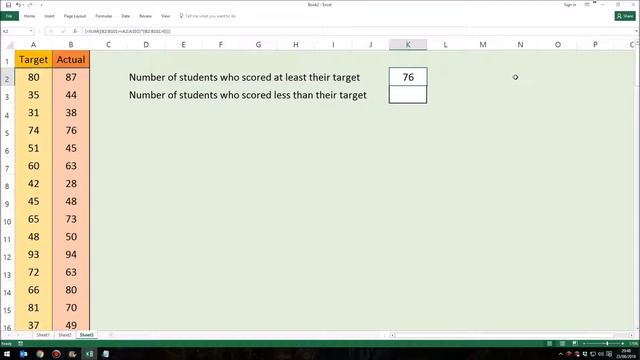Click 'Number of students who scored less than their target'
The height and width of the screenshot is (360, 640).
248,95
